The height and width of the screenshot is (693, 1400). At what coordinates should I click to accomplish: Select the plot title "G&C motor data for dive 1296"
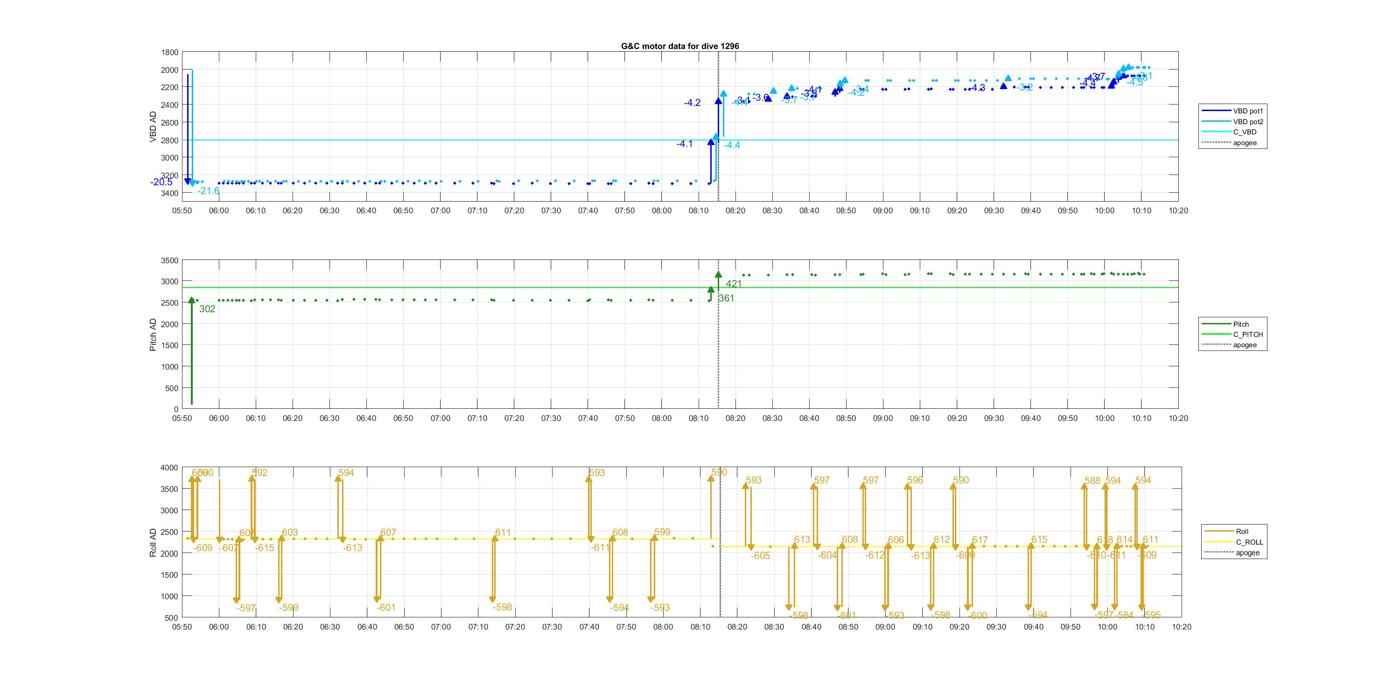[x=680, y=46]
